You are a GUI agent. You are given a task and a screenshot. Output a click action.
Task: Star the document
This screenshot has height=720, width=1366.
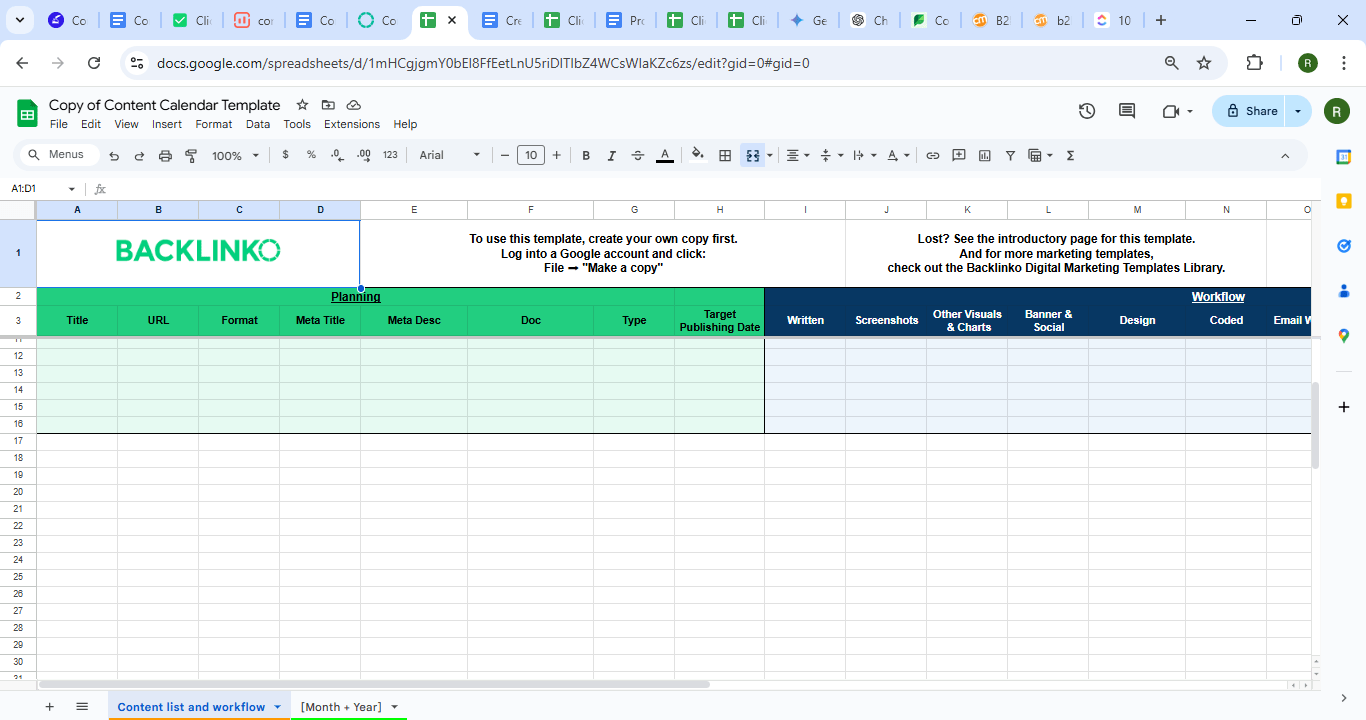coord(302,105)
